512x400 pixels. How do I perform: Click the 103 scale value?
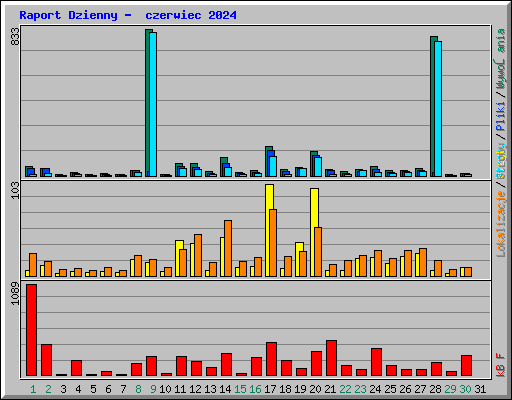15,190
